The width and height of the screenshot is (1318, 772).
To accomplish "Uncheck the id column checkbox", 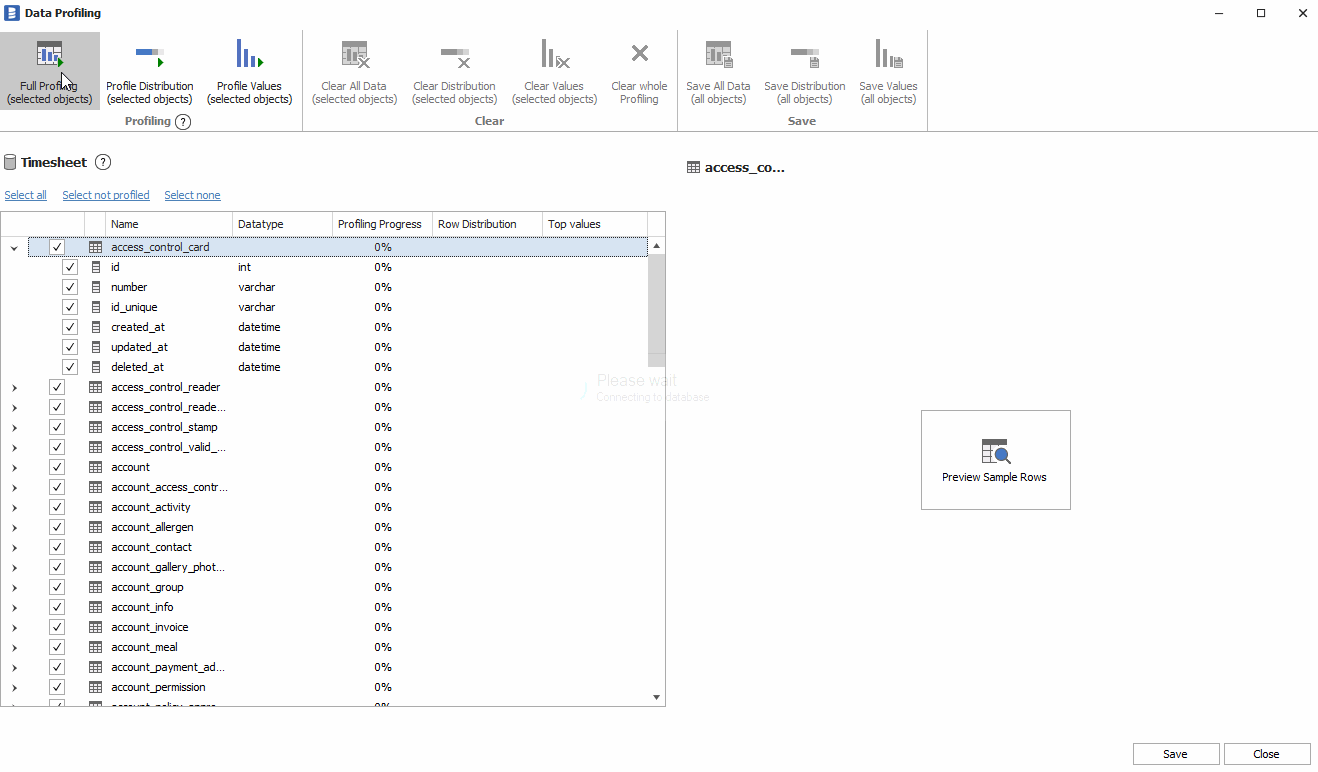I will (70, 267).
